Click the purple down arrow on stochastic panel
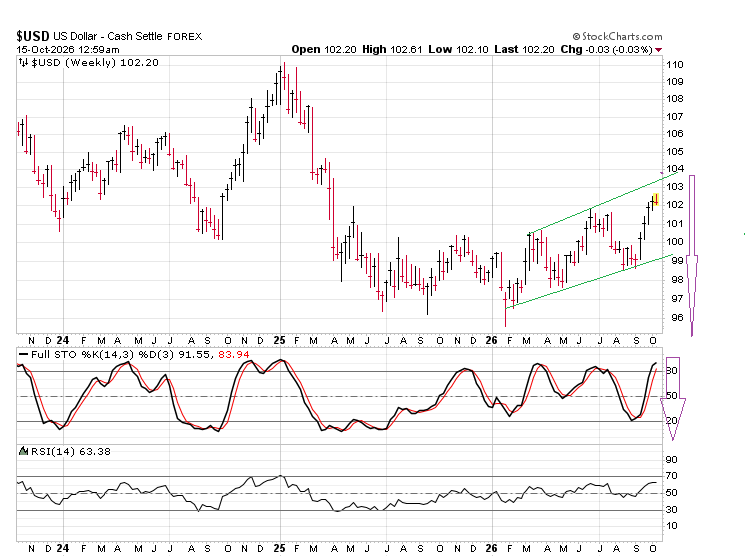The image size is (749, 557). pyautogui.click(x=673, y=398)
